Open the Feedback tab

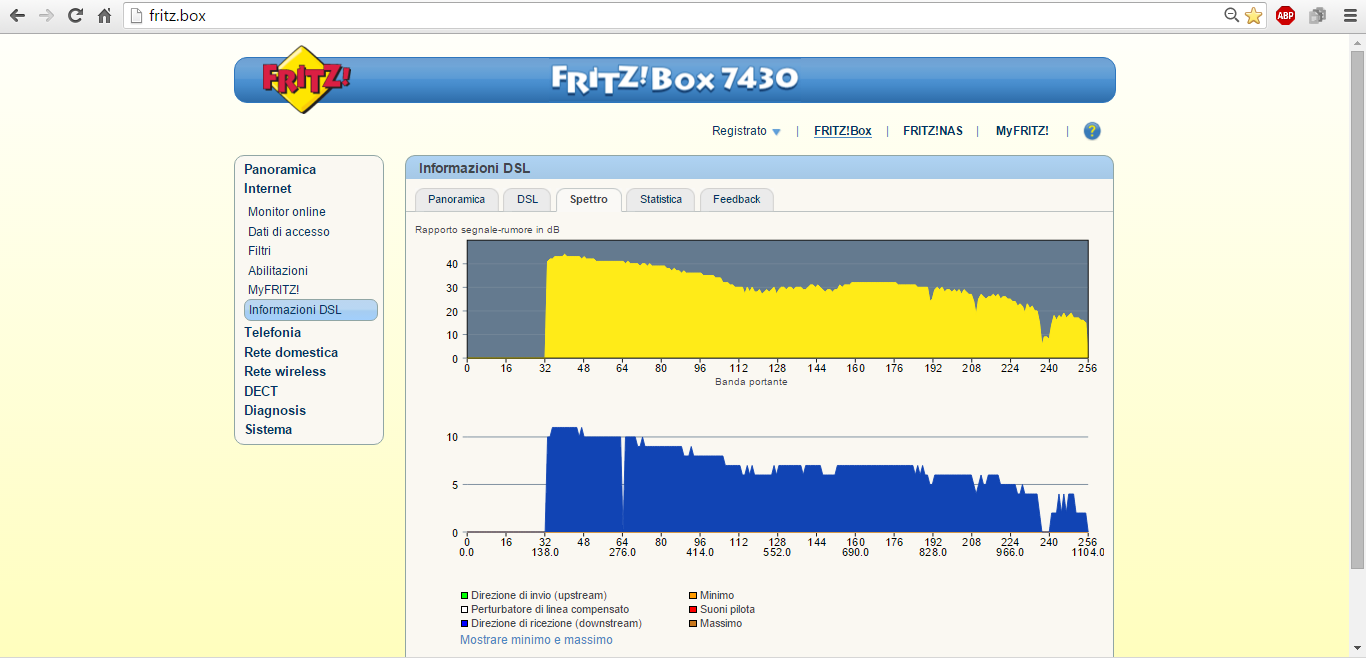point(736,200)
